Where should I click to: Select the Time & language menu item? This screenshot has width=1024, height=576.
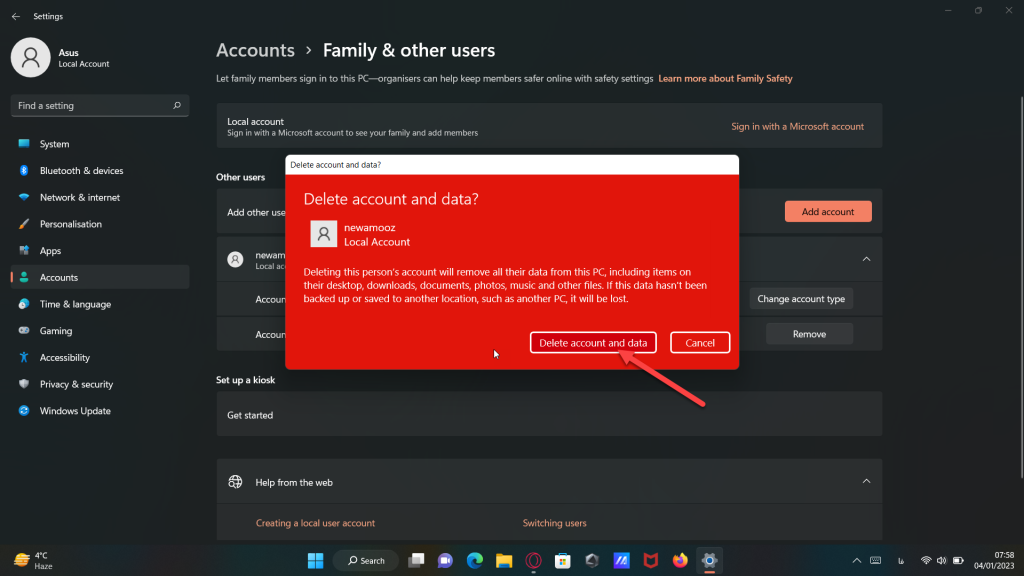click(x=75, y=304)
